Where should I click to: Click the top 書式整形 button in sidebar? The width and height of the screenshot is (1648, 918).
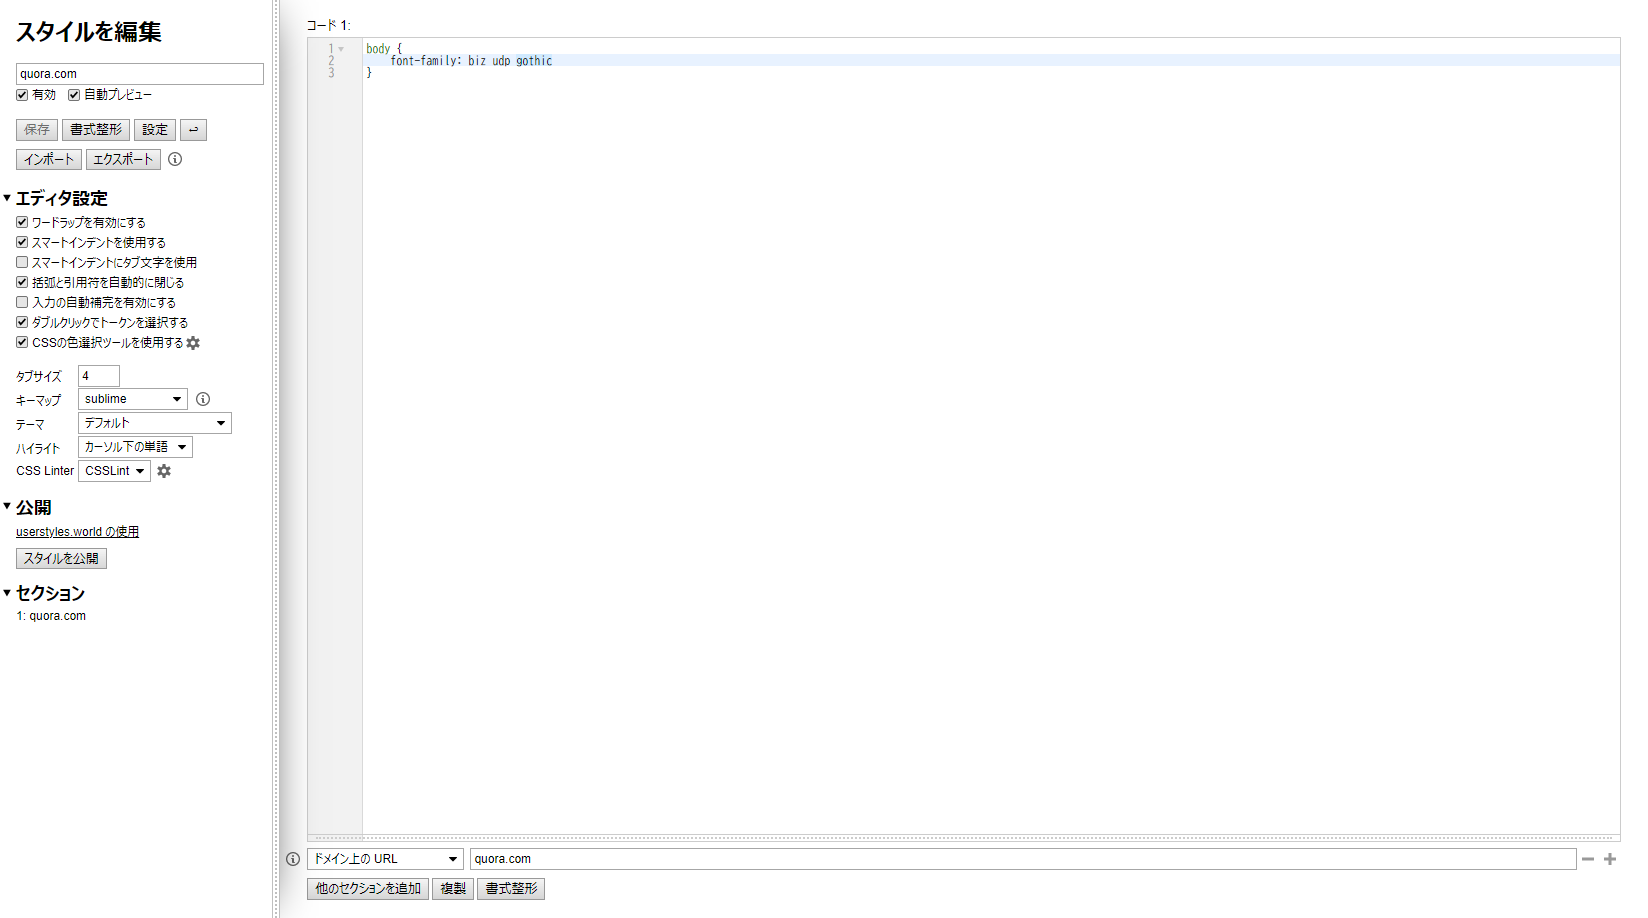(96, 130)
